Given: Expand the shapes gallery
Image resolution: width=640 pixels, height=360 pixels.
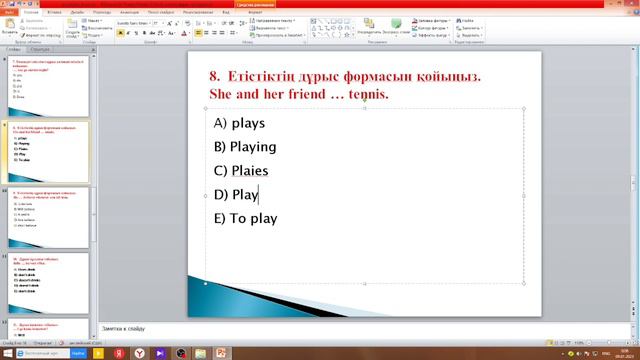Looking at the screenshot, I should tap(353, 36).
